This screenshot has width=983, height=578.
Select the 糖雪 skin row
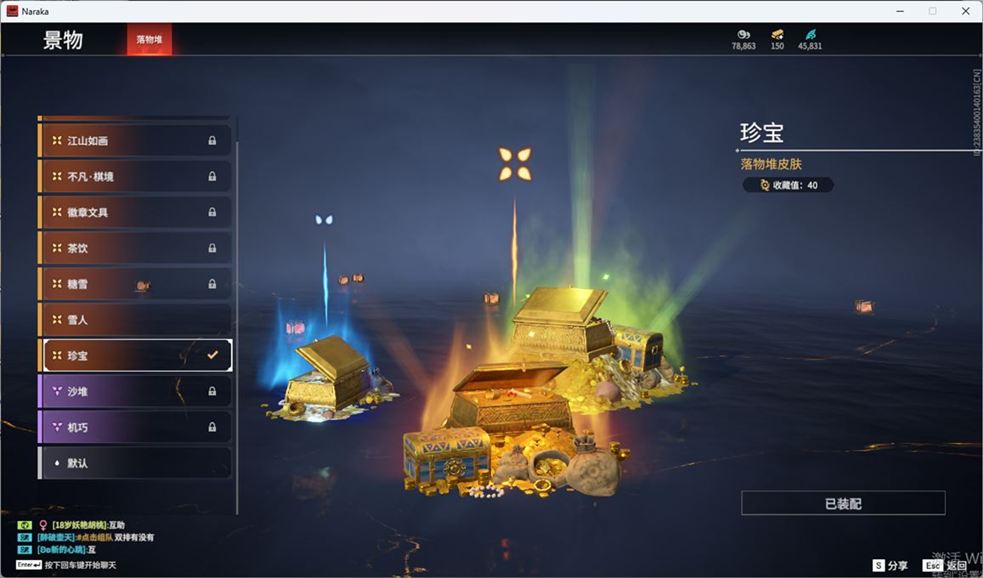135,284
